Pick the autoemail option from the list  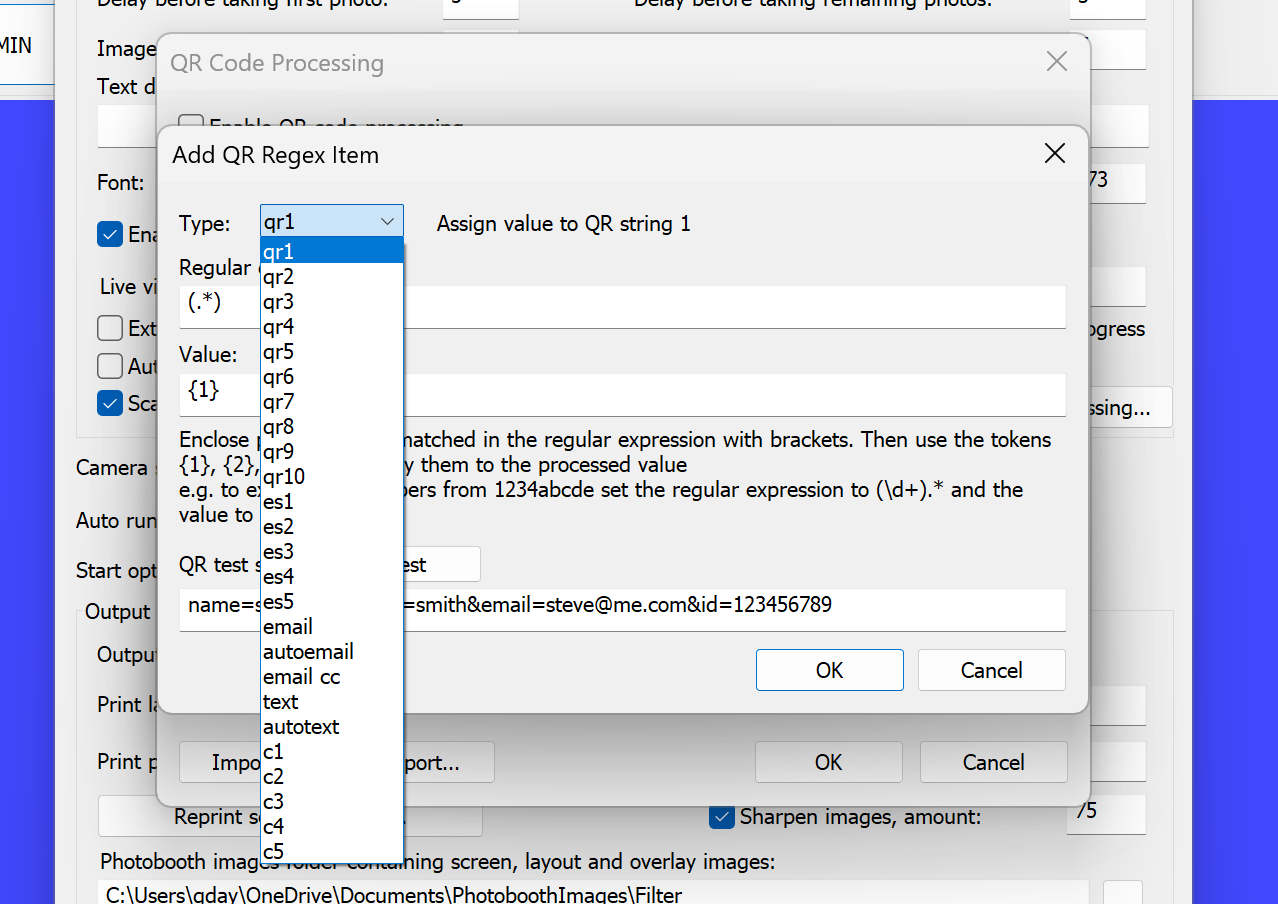(x=308, y=652)
